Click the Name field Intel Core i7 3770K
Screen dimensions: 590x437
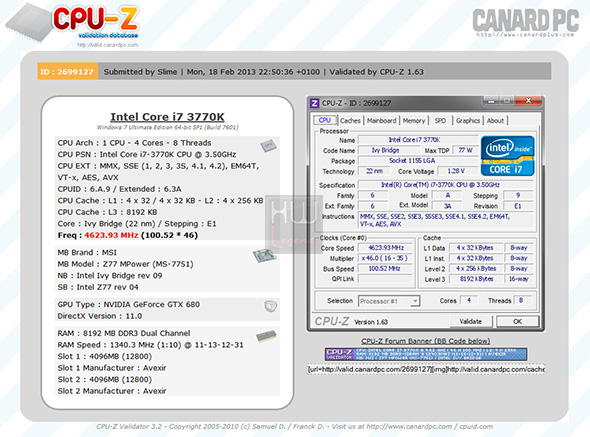click(x=418, y=140)
